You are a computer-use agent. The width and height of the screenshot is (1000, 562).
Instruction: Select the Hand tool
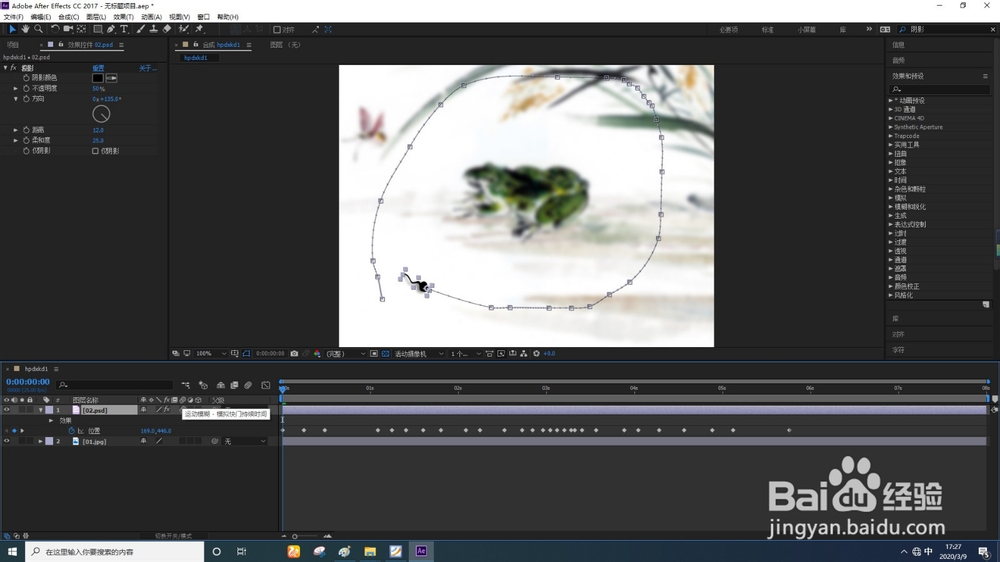click(25, 29)
